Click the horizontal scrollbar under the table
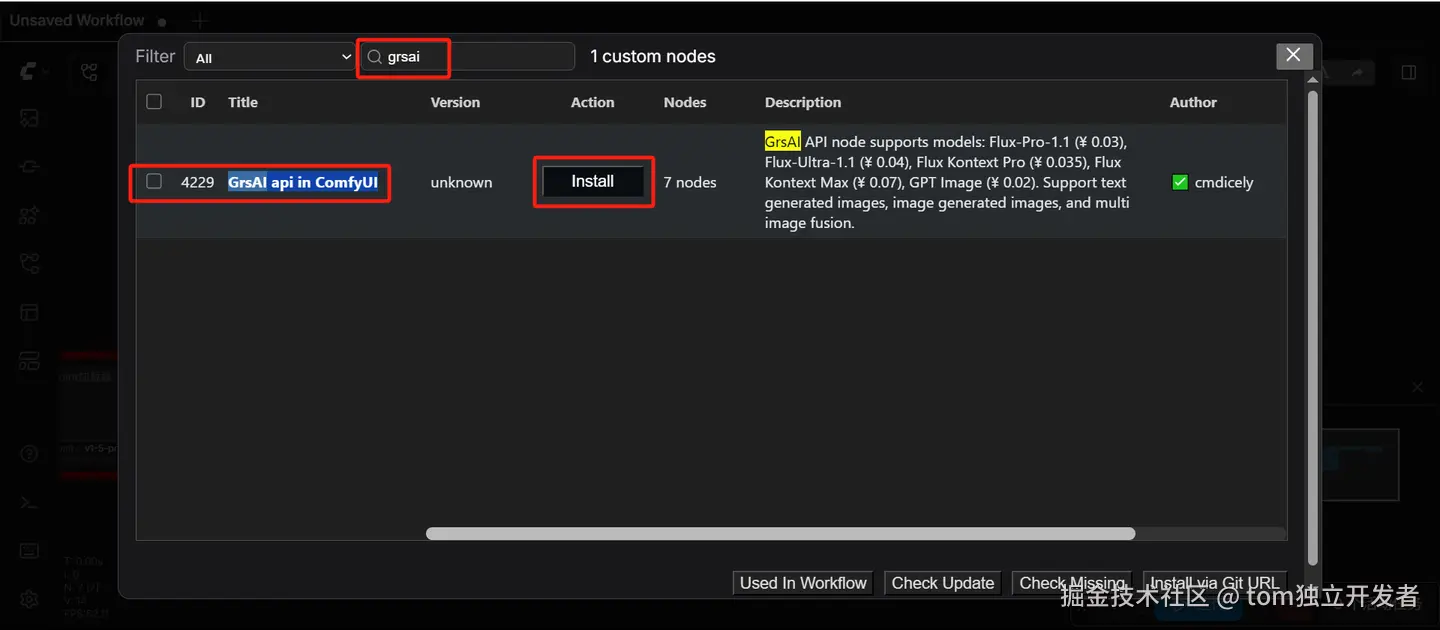This screenshot has height=630, width=1440. (780, 534)
